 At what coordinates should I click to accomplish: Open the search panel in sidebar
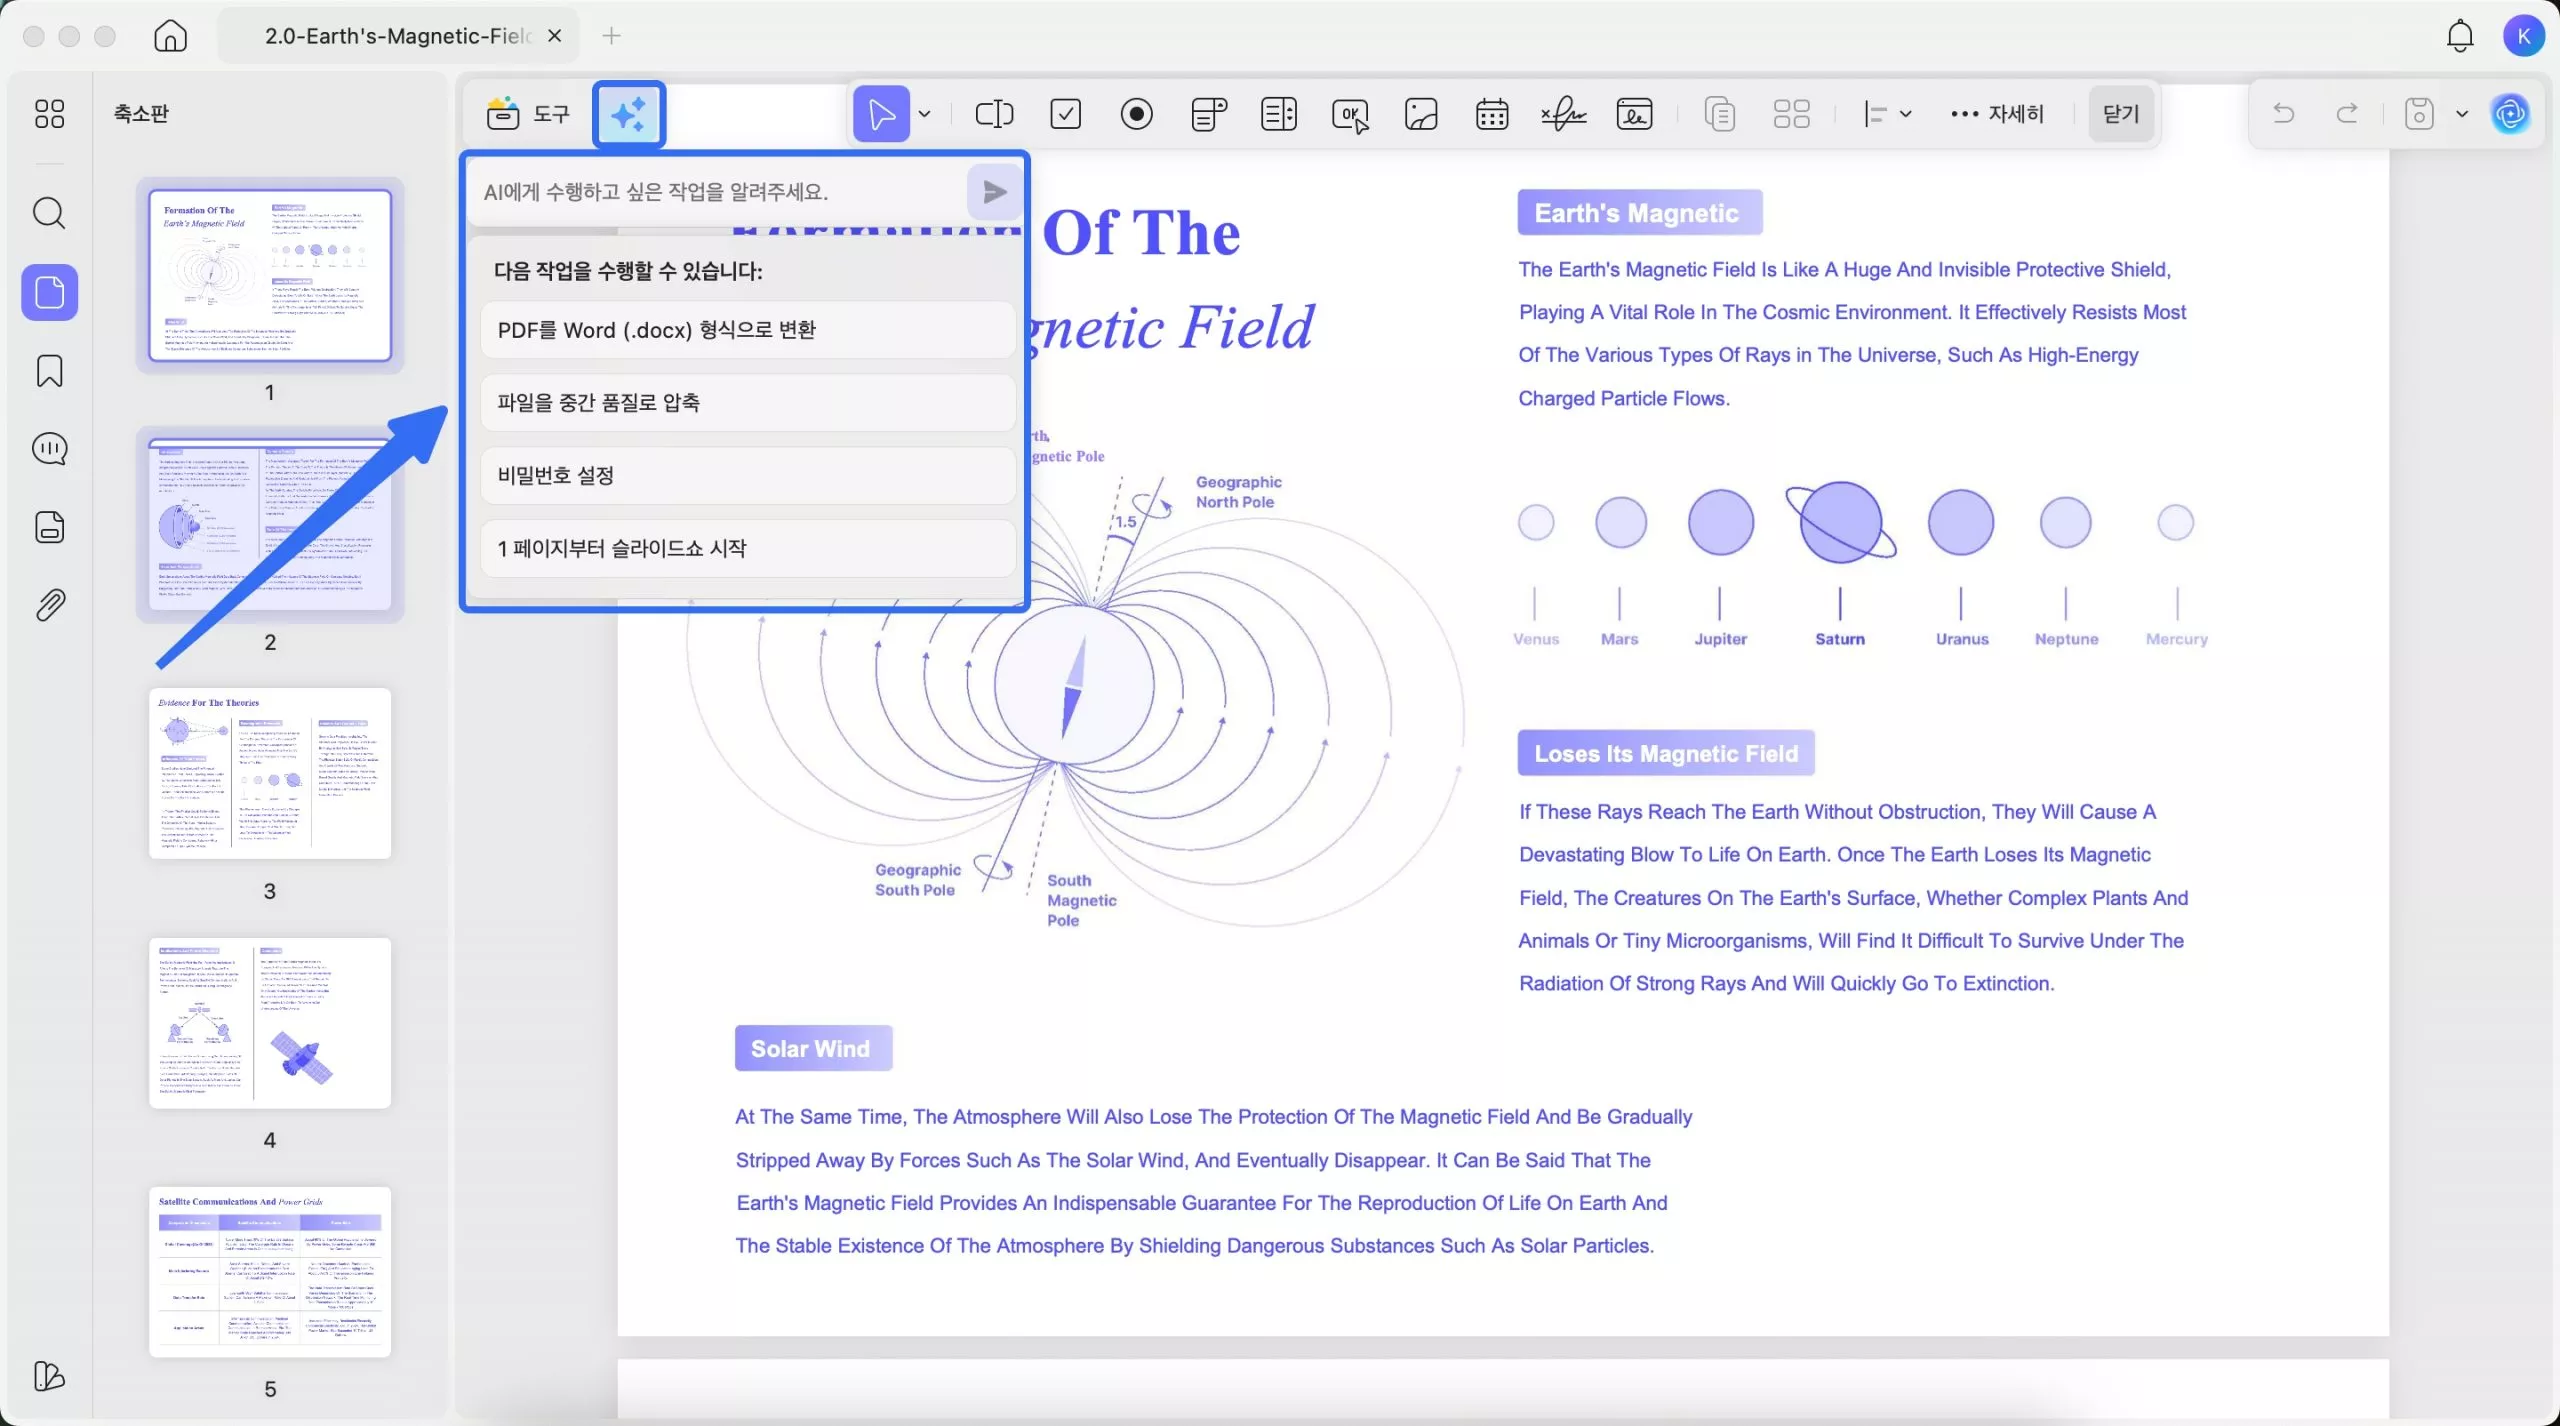[49, 213]
